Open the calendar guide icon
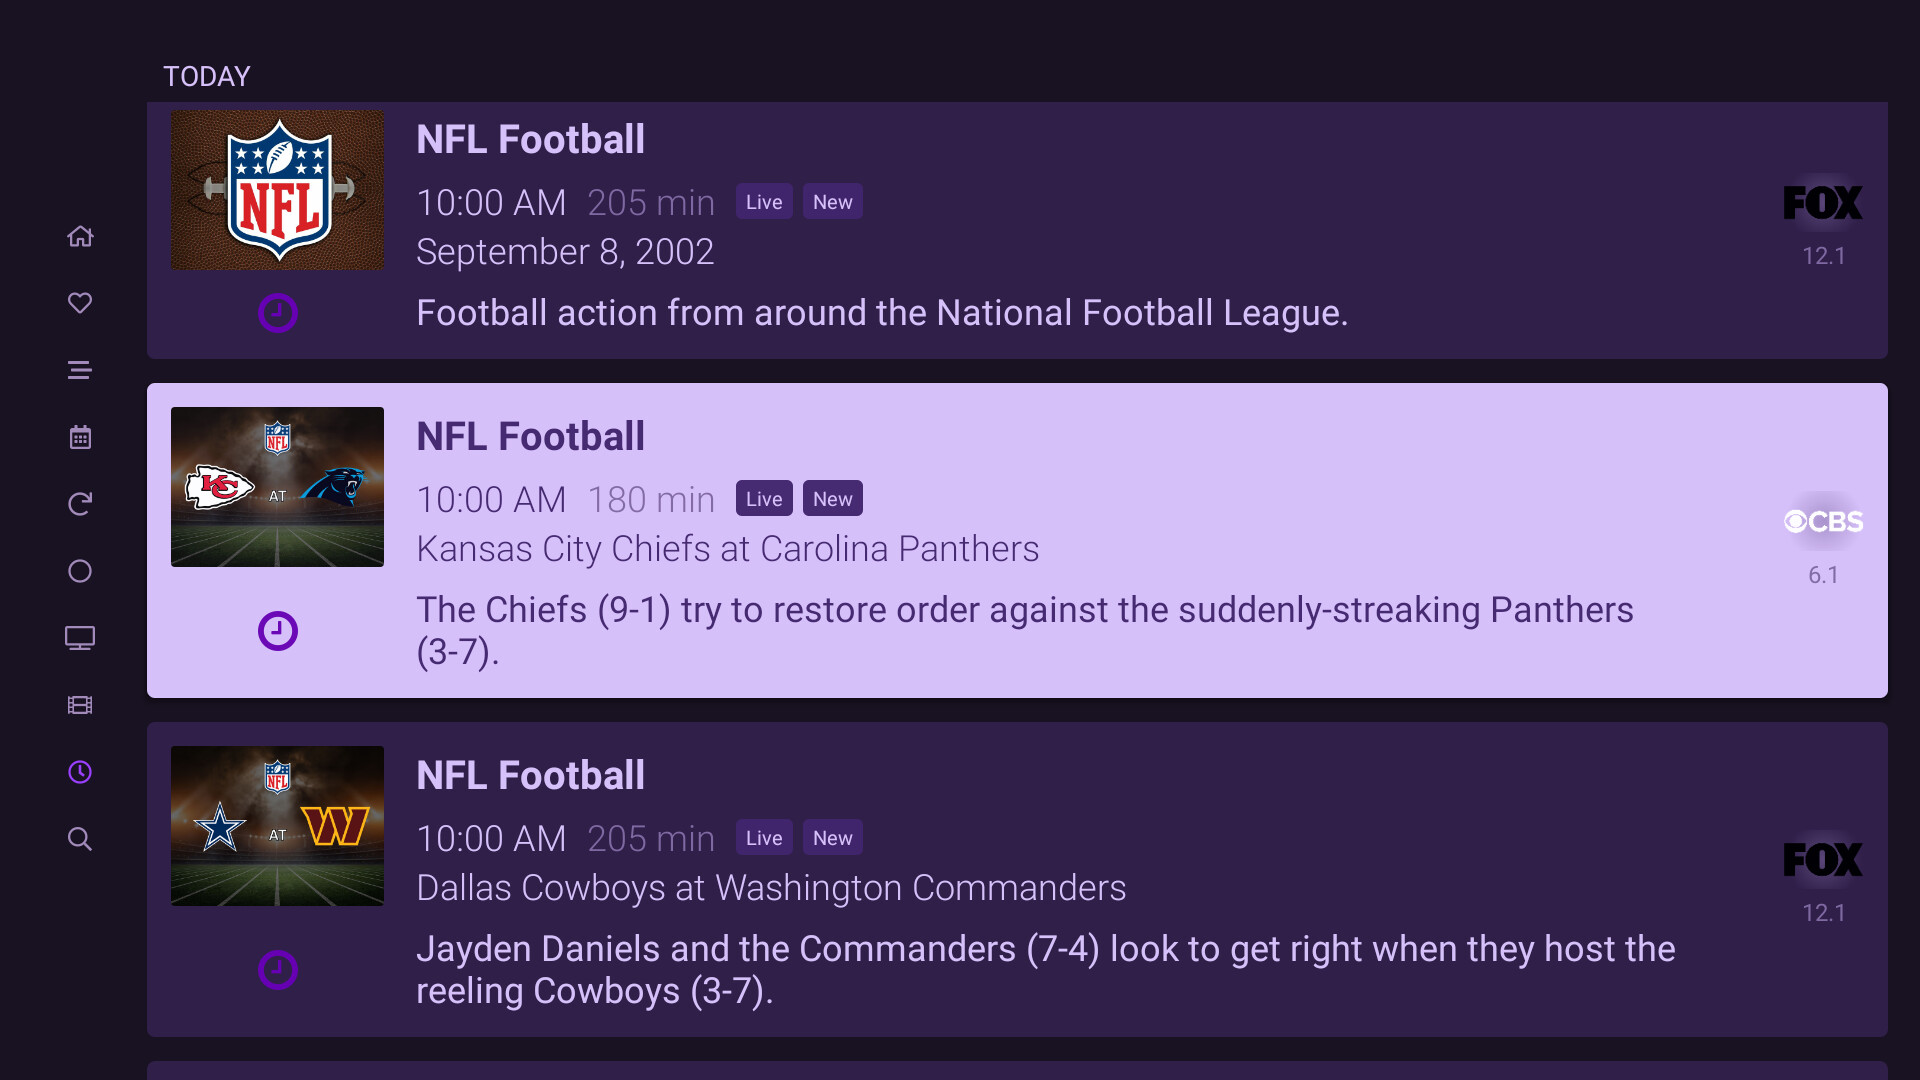Image resolution: width=1920 pixels, height=1080 pixels. (80, 437)
